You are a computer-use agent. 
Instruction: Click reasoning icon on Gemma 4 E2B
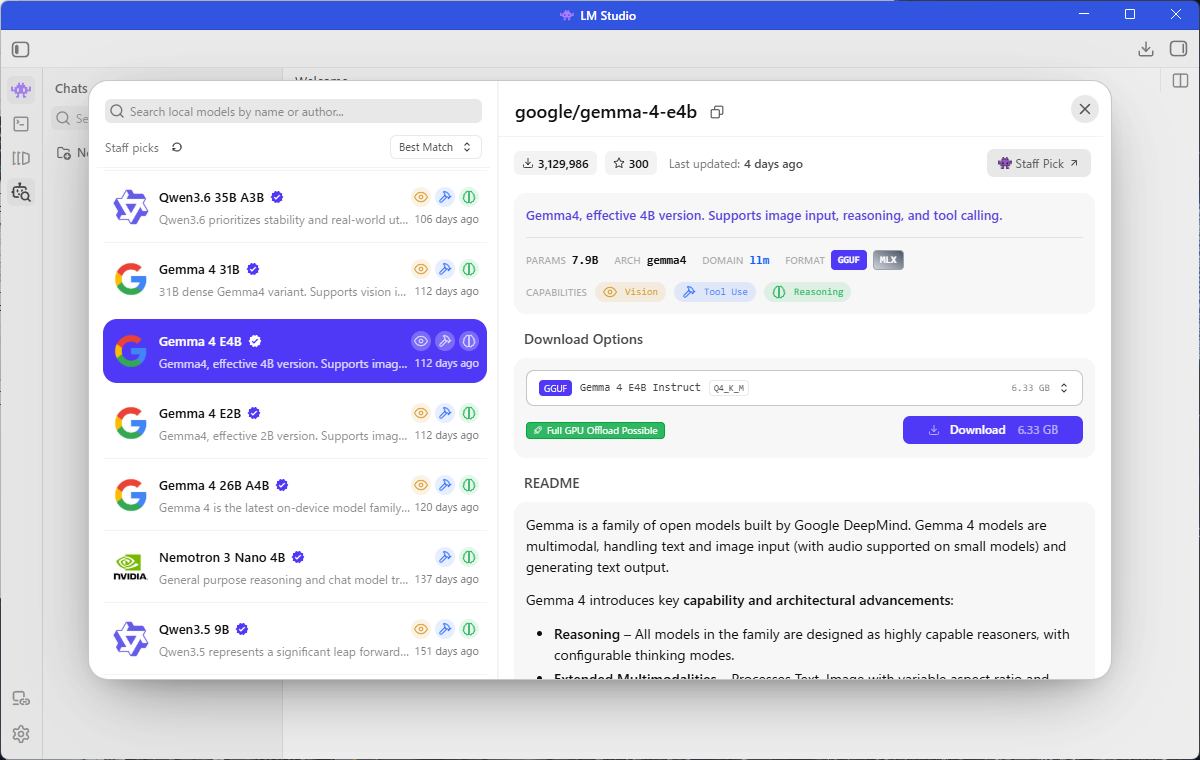click(x=469, y=413)
